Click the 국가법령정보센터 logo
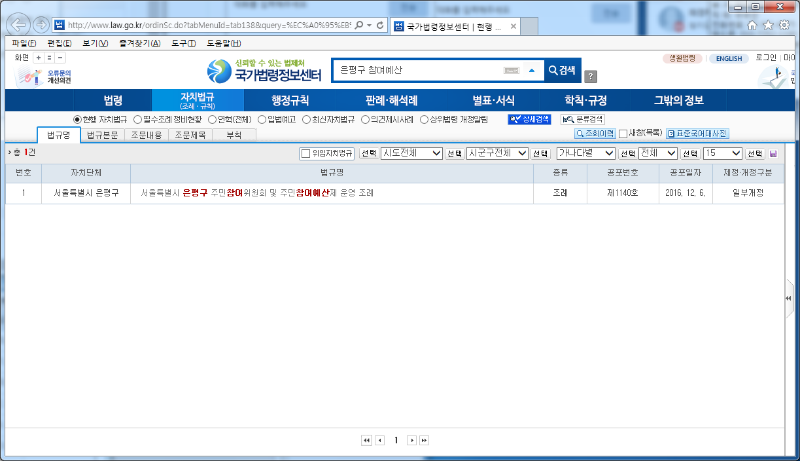Screen dimensions: 800x461 [x=264, y=71]
